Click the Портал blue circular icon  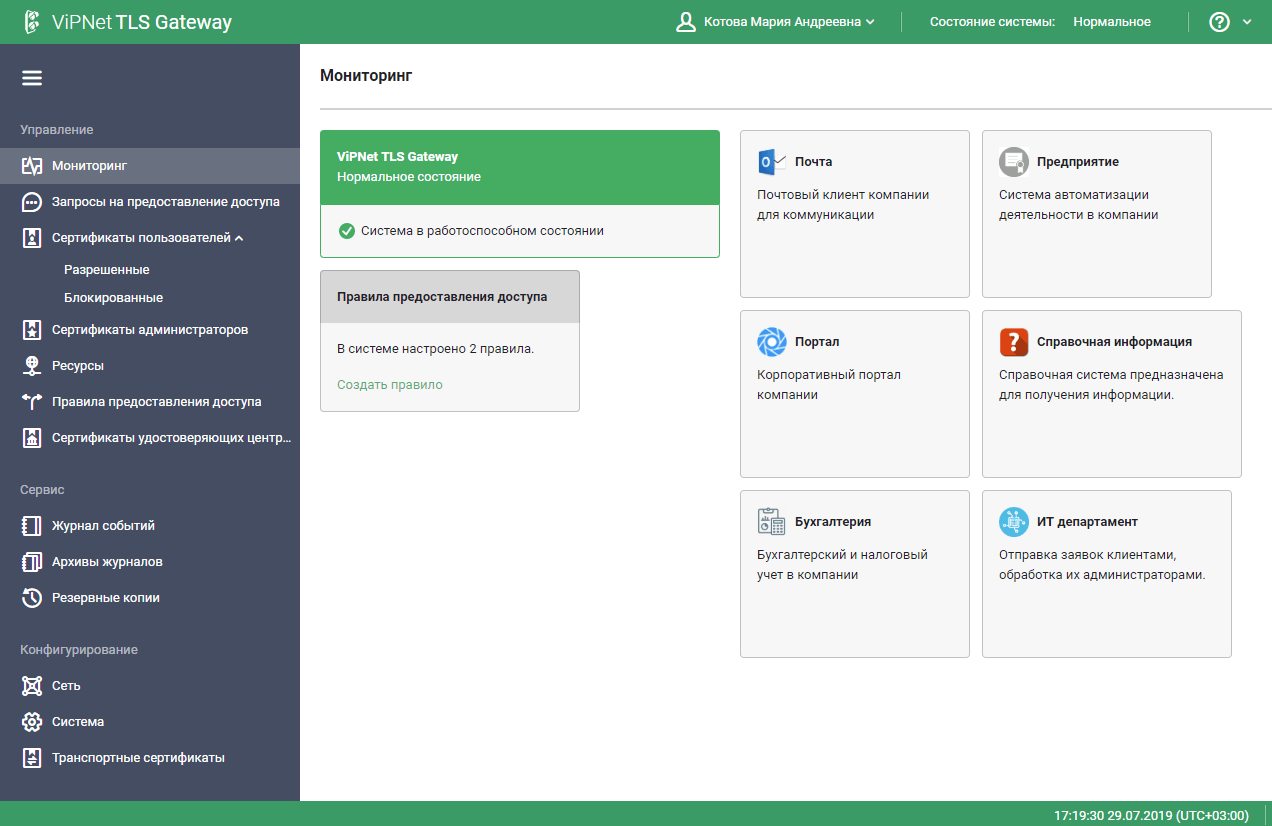[772, 342]
